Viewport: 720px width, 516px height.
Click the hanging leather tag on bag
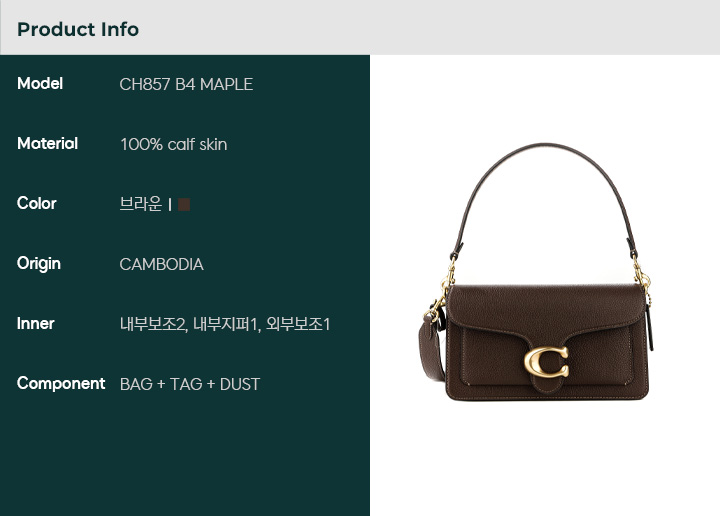pos(650,326)
